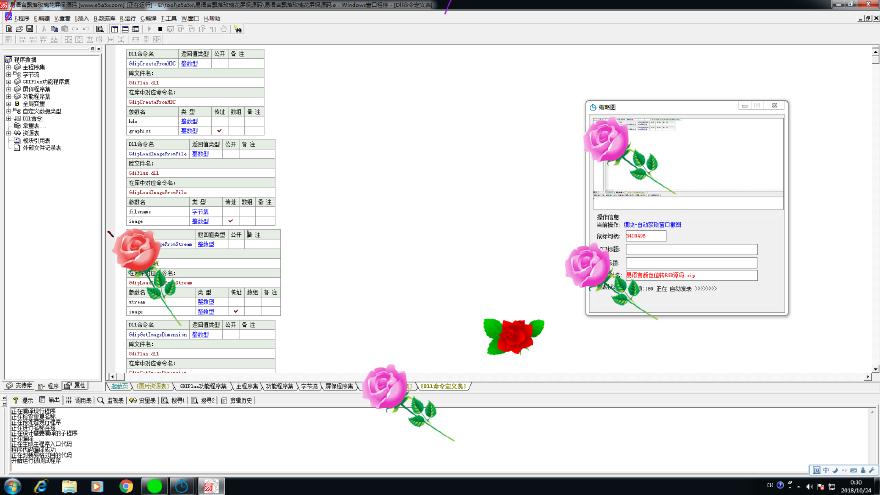This screenshot has height=495, width=880.
Task: Click the first empty text field in dialog
Action: tap(691, 249)
